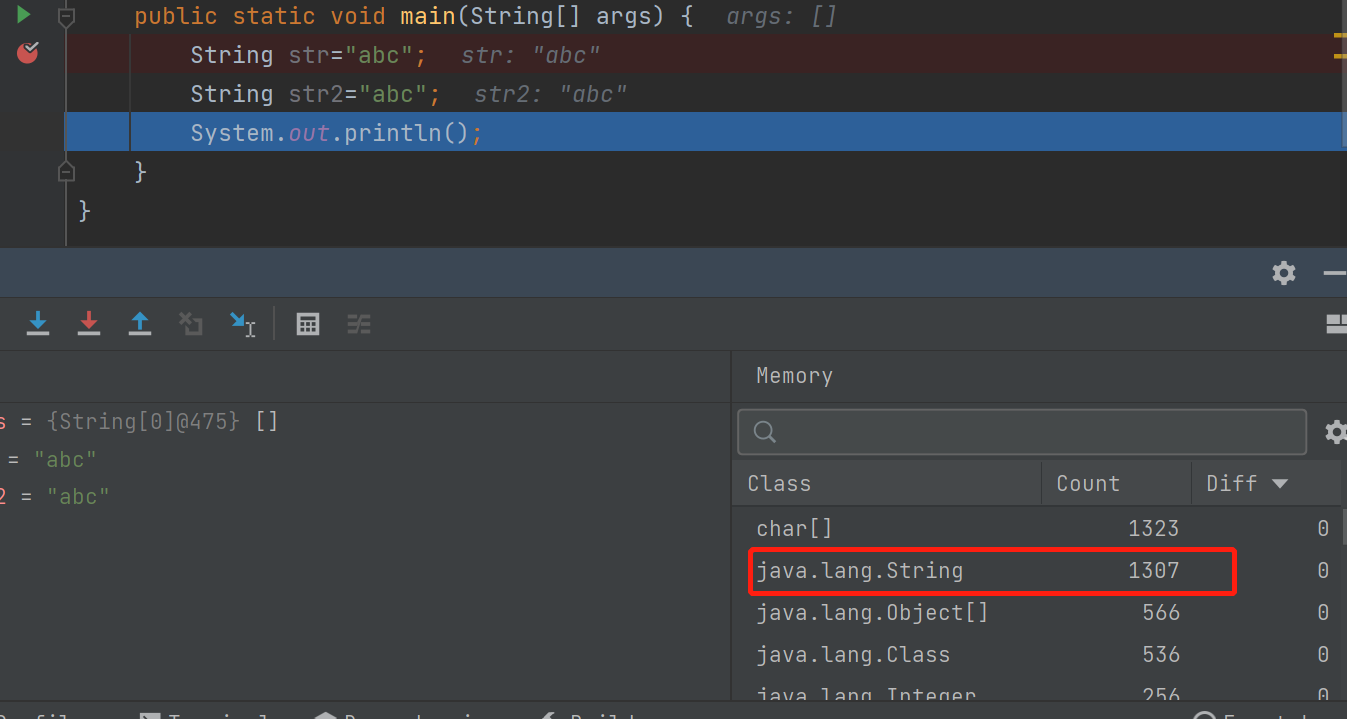The height and width of the screenshot is (719, 1347).
Task: Click count value 536
Action: (1161, 654)
